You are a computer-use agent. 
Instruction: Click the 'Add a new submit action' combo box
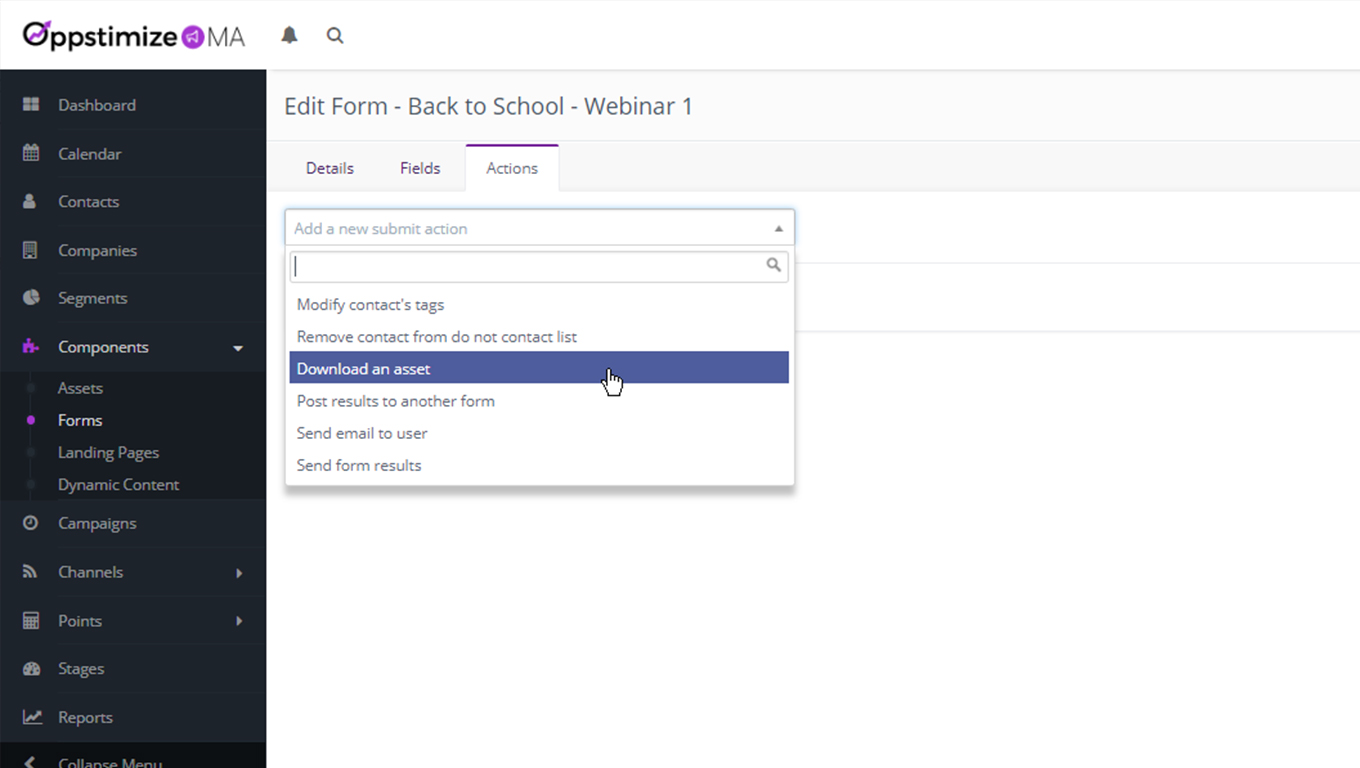pyautogui.click(x=540, y=228)
